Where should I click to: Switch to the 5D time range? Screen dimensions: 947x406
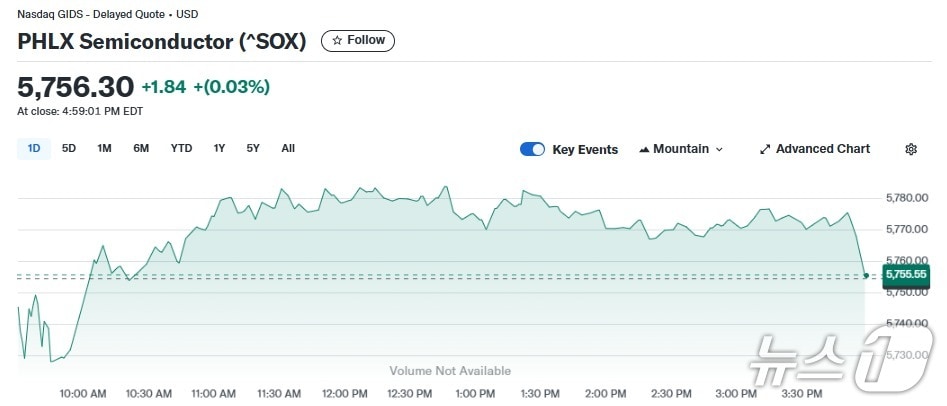pos(69,149)
